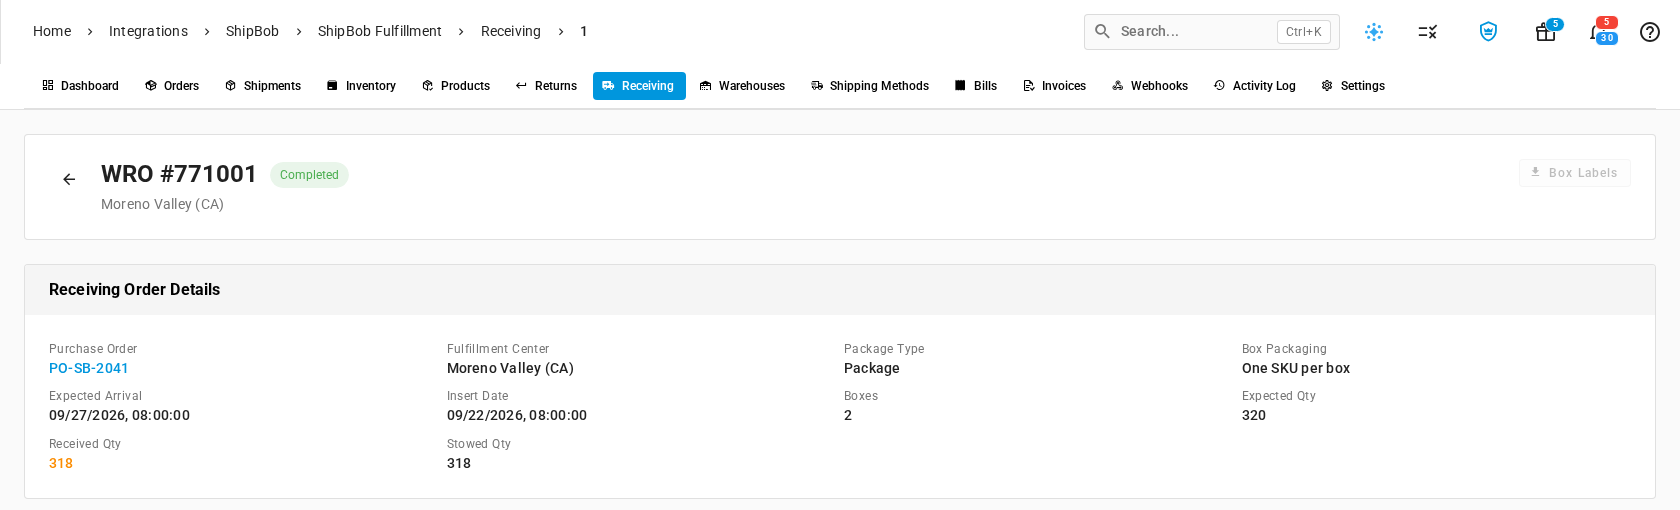Image resolution: width=1680 pixels, height=510 pixels.
Task: Open the Activity Log tab
Action: 1254,86
